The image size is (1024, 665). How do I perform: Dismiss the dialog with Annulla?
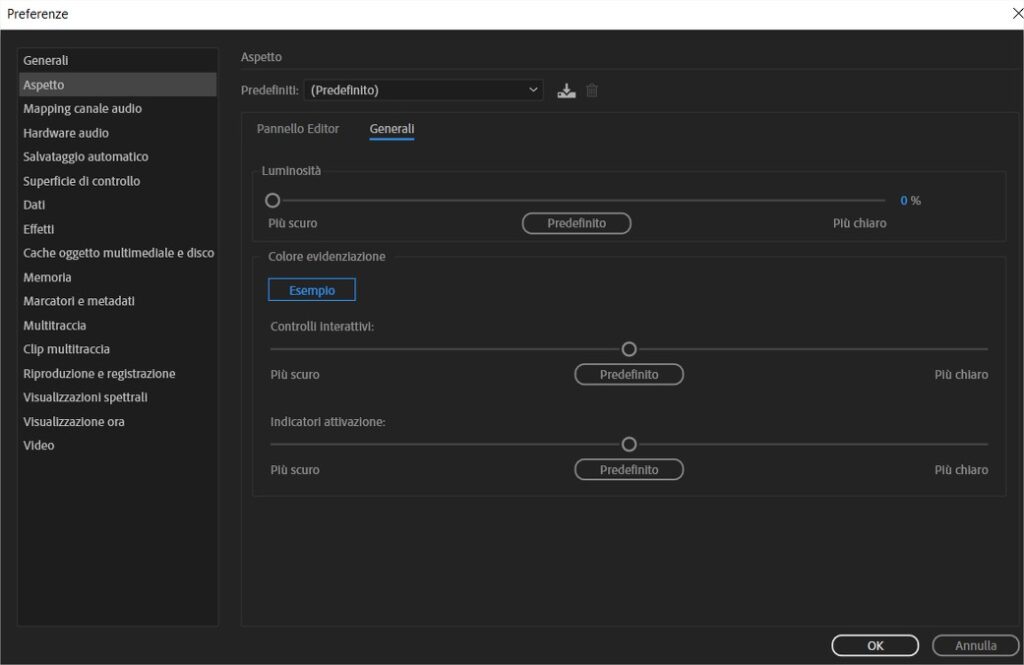974,645
